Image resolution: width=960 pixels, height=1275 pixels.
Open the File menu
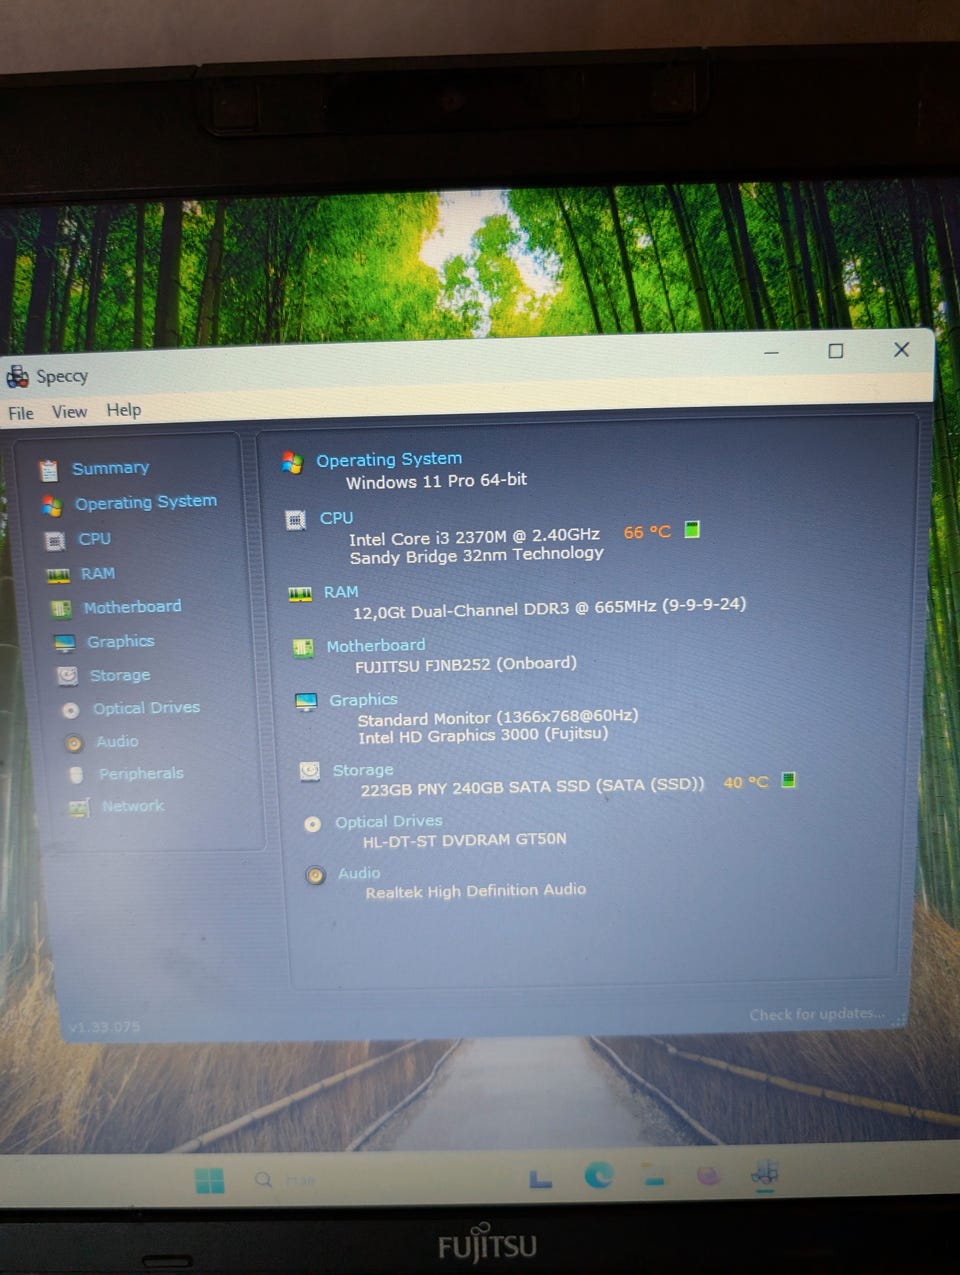pos(21,413)
